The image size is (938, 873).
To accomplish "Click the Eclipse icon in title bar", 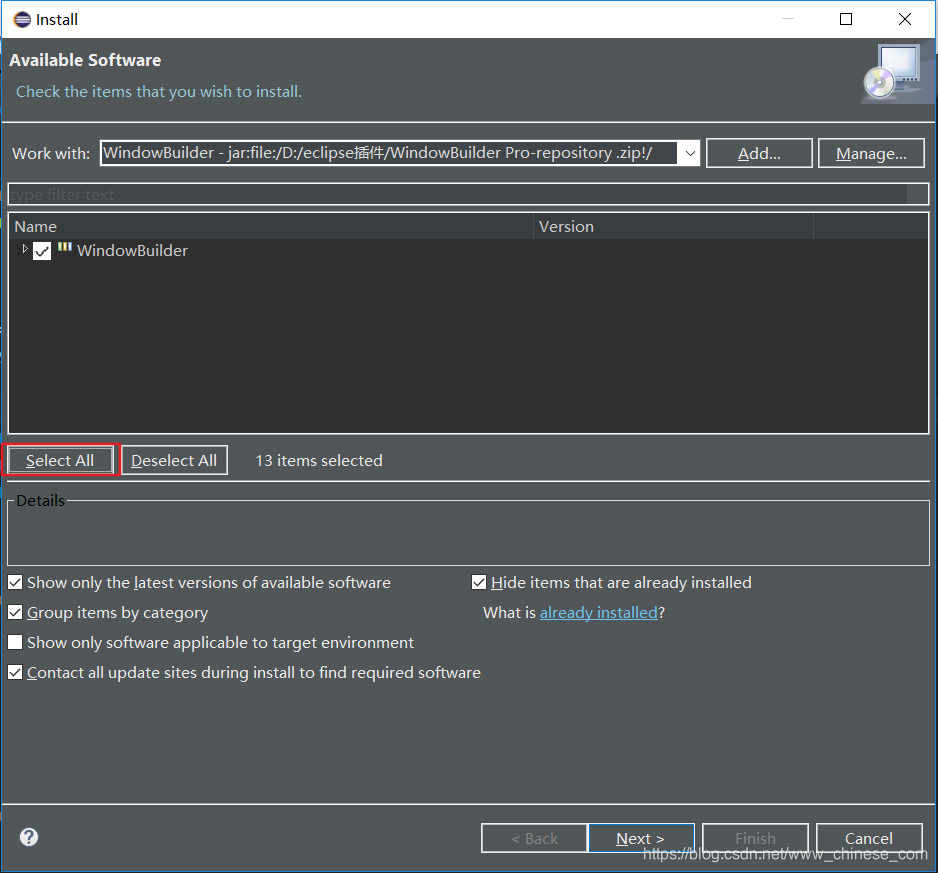I will coord(22,20).
